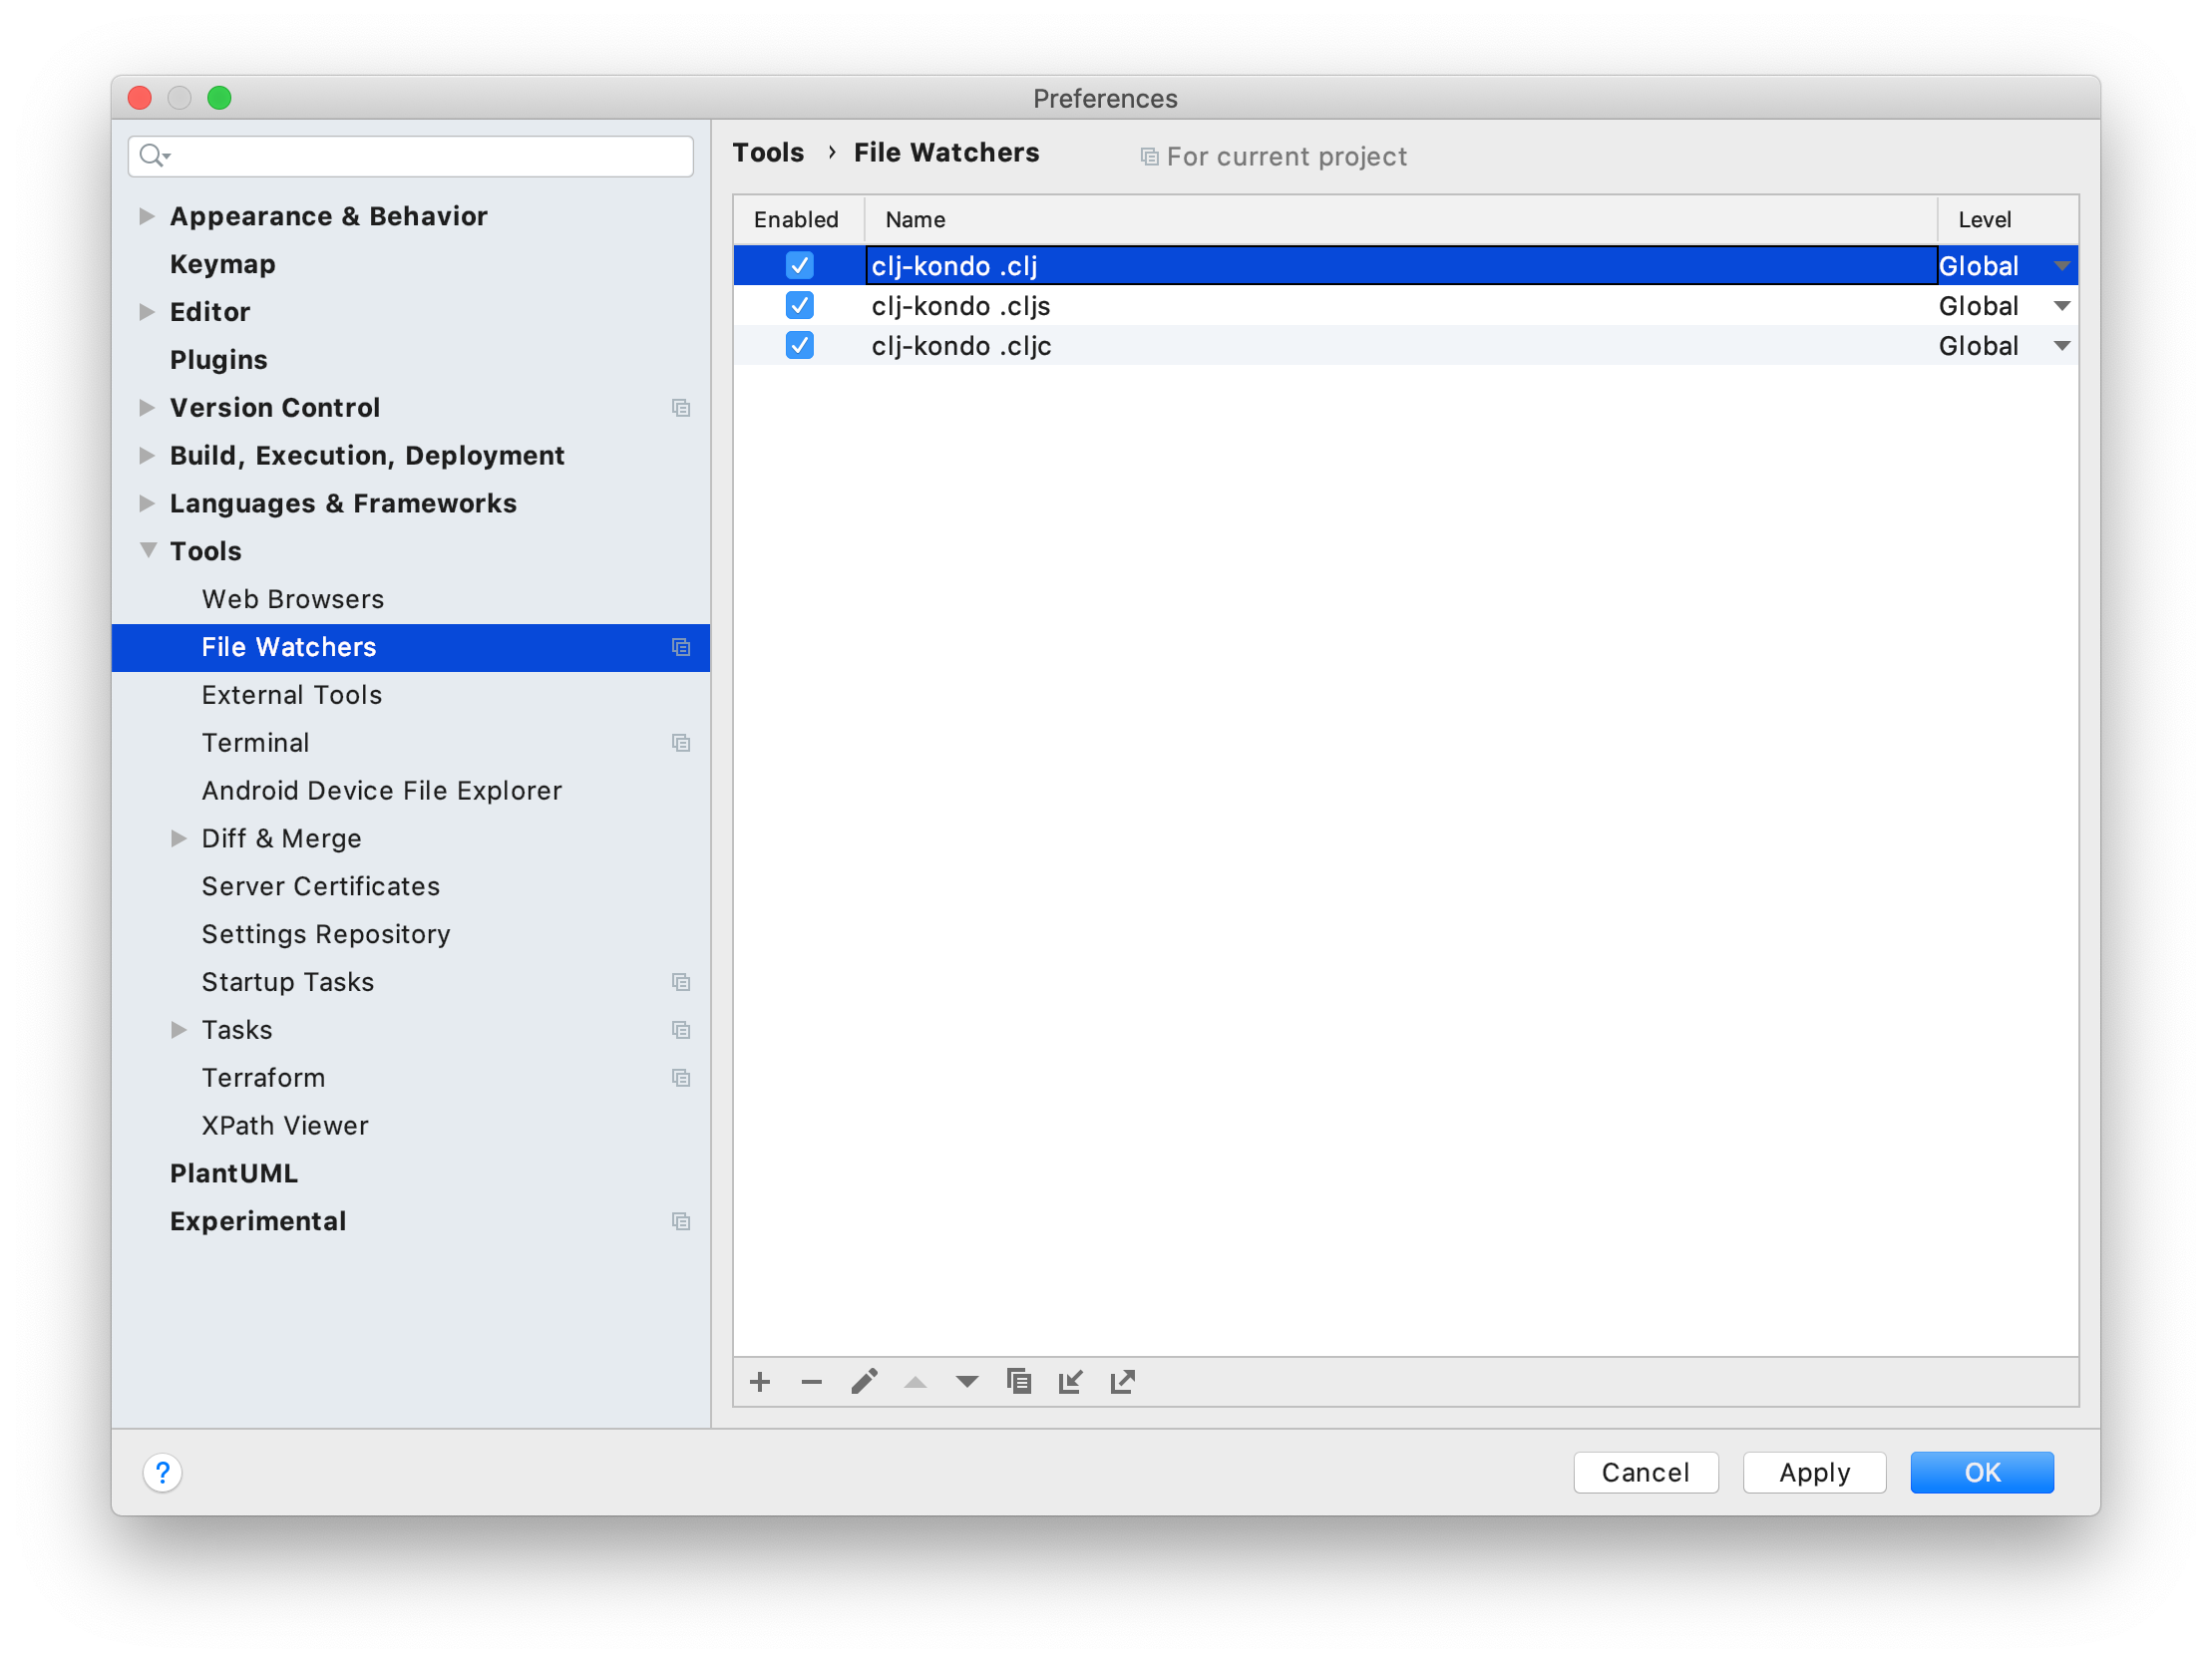Click the Copy watcher icon
Viewport: 2212px width, 1663px height.
pos(1020,1382)
